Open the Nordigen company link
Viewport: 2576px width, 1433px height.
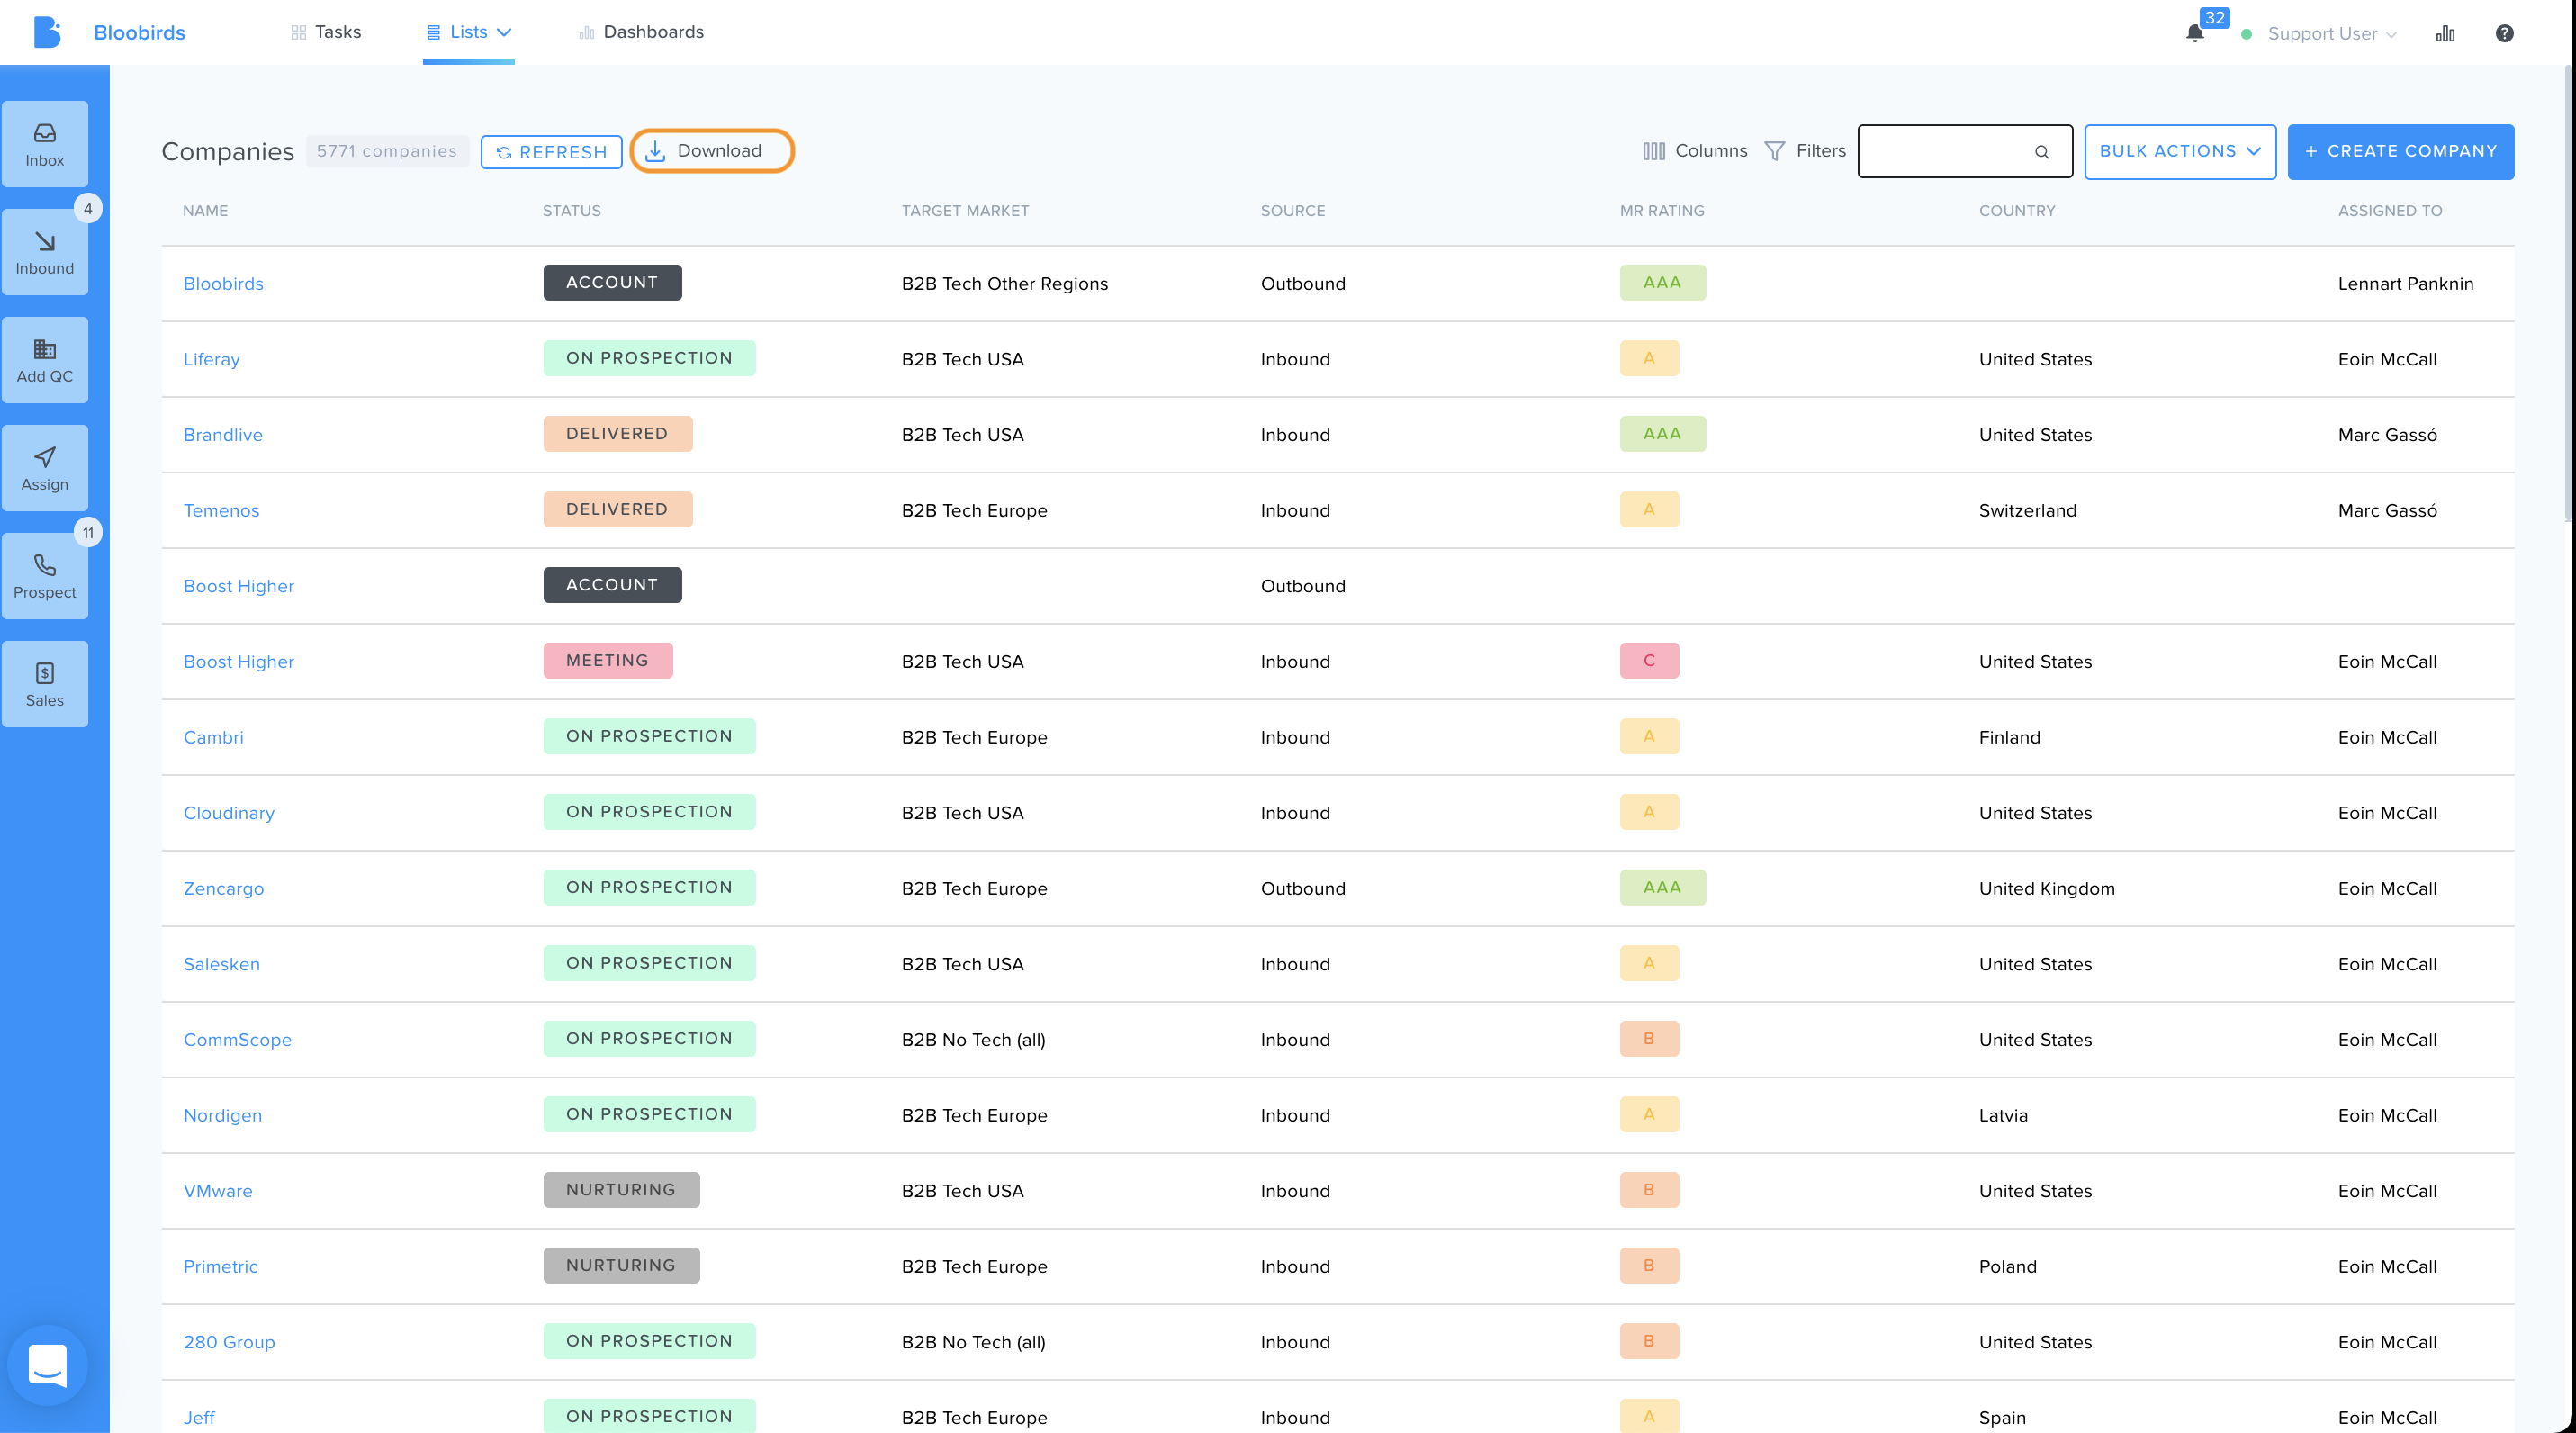pos(222,1115)
